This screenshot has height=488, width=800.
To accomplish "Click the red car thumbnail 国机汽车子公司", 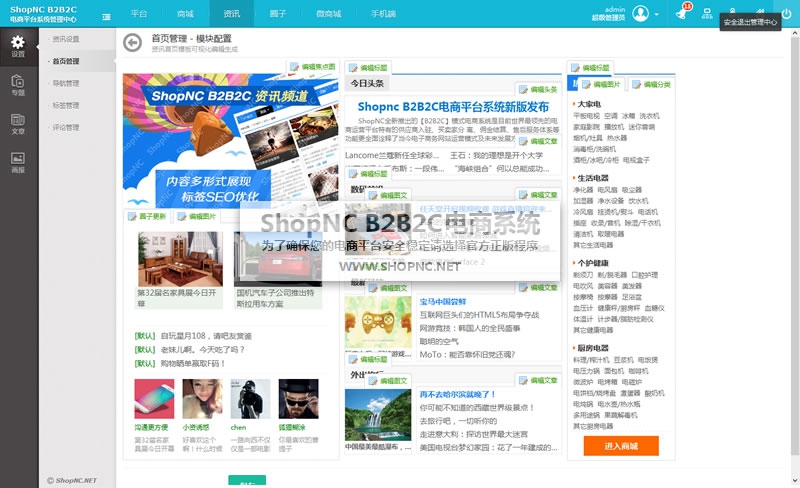I will 278,259.
